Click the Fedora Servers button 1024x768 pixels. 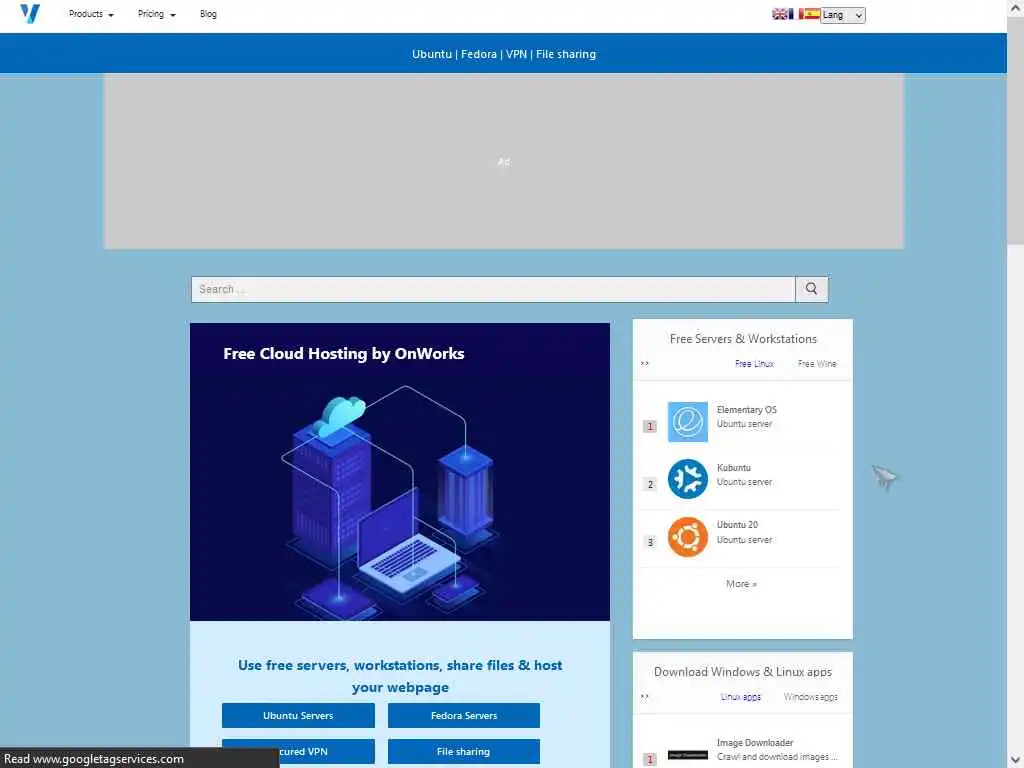coord(464,716)
